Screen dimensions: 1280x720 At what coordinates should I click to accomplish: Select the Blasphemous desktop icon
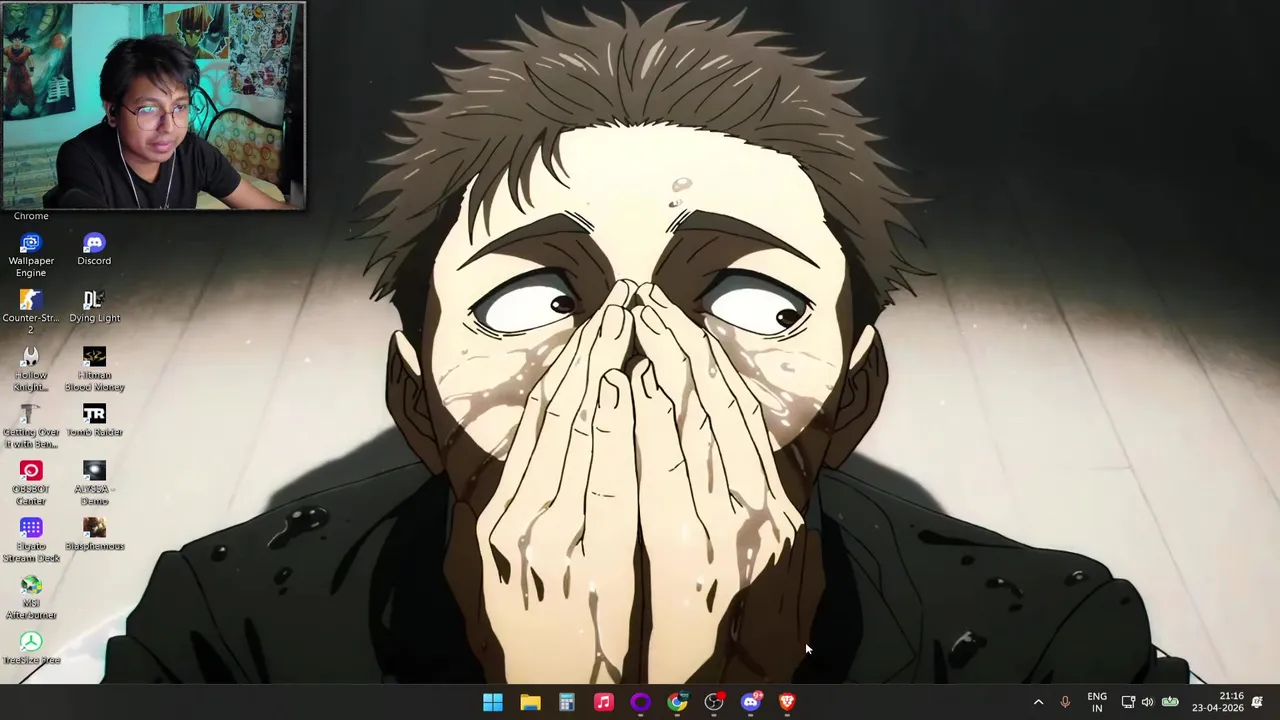(94, 535)
